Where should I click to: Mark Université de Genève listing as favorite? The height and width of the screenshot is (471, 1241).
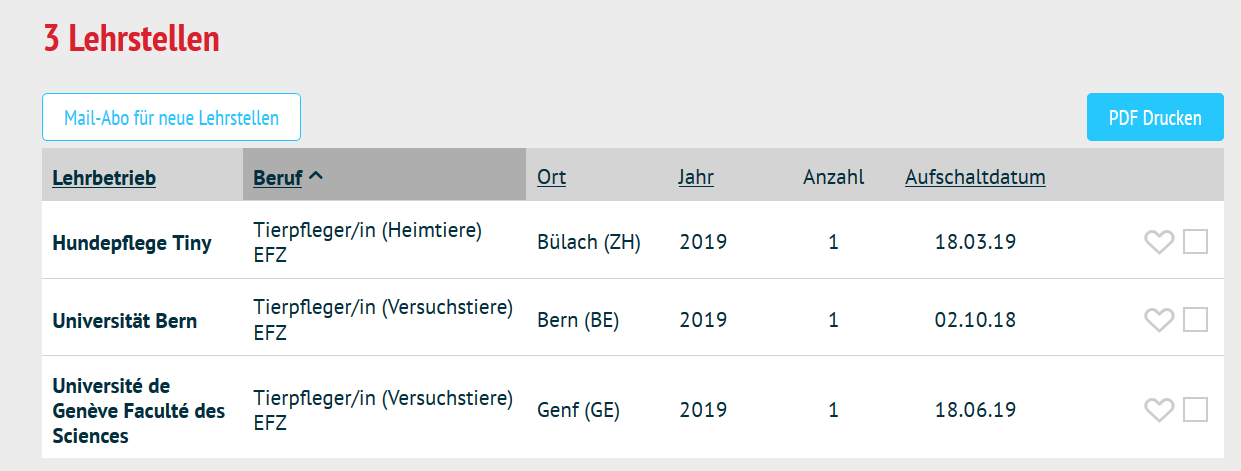pos(1158,410)
